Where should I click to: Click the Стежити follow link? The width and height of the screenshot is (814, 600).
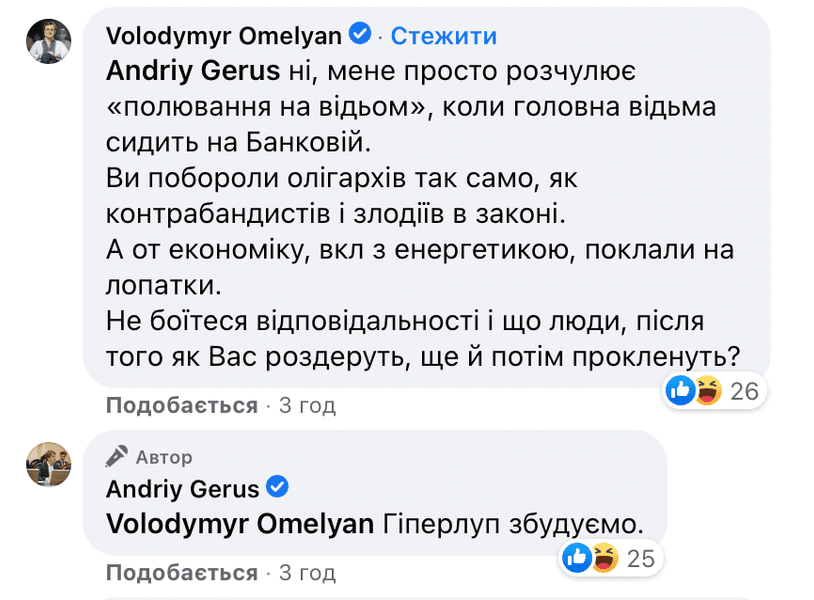(x=441, y=35)
